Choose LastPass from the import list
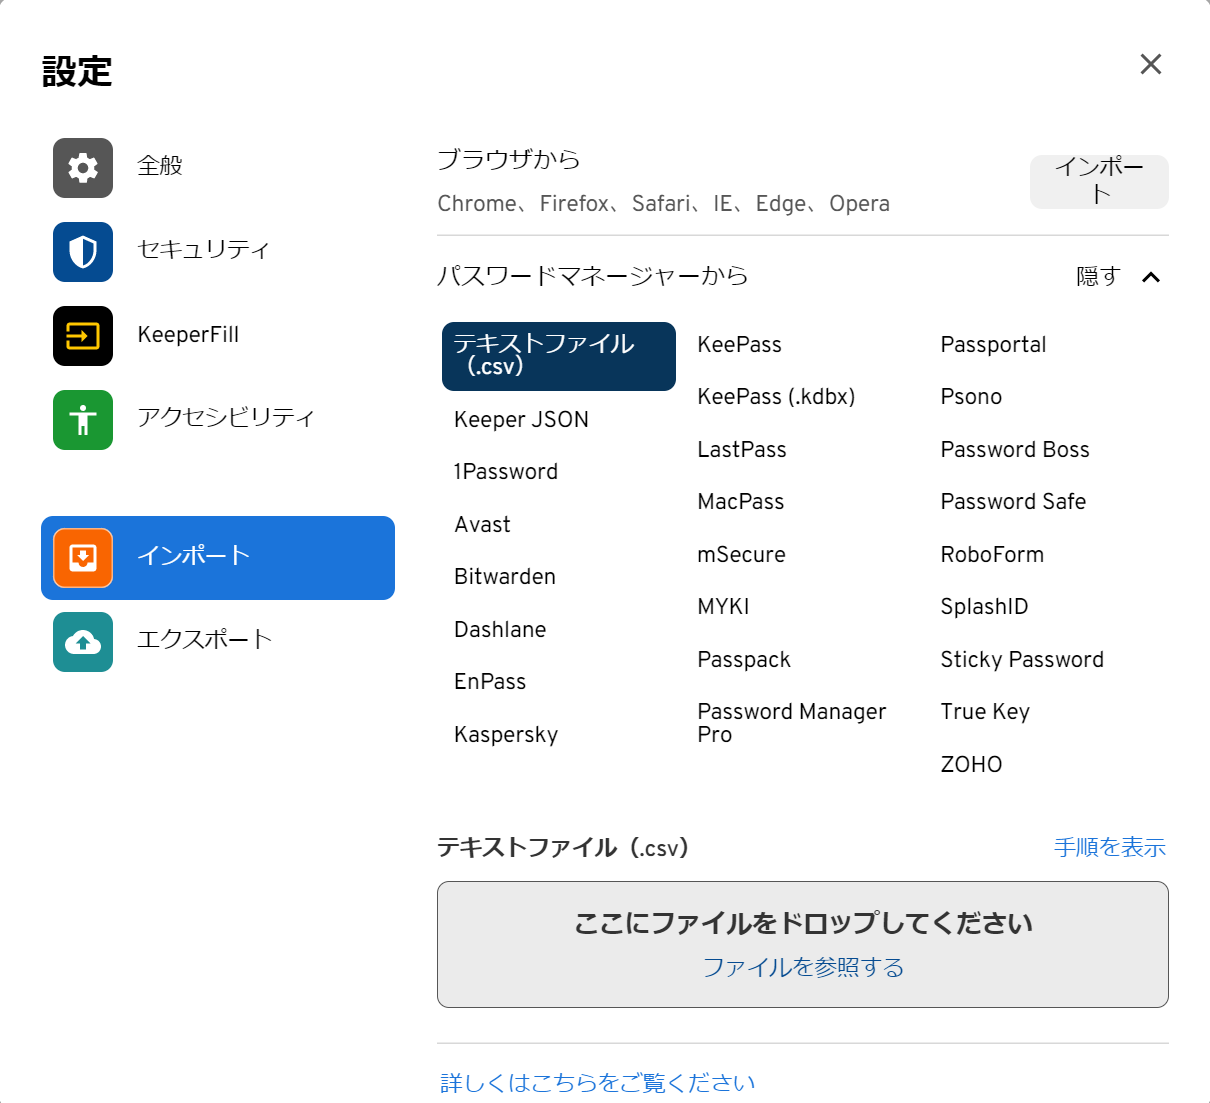This screenshot has height=1103, width=1210. click(741, 450)
